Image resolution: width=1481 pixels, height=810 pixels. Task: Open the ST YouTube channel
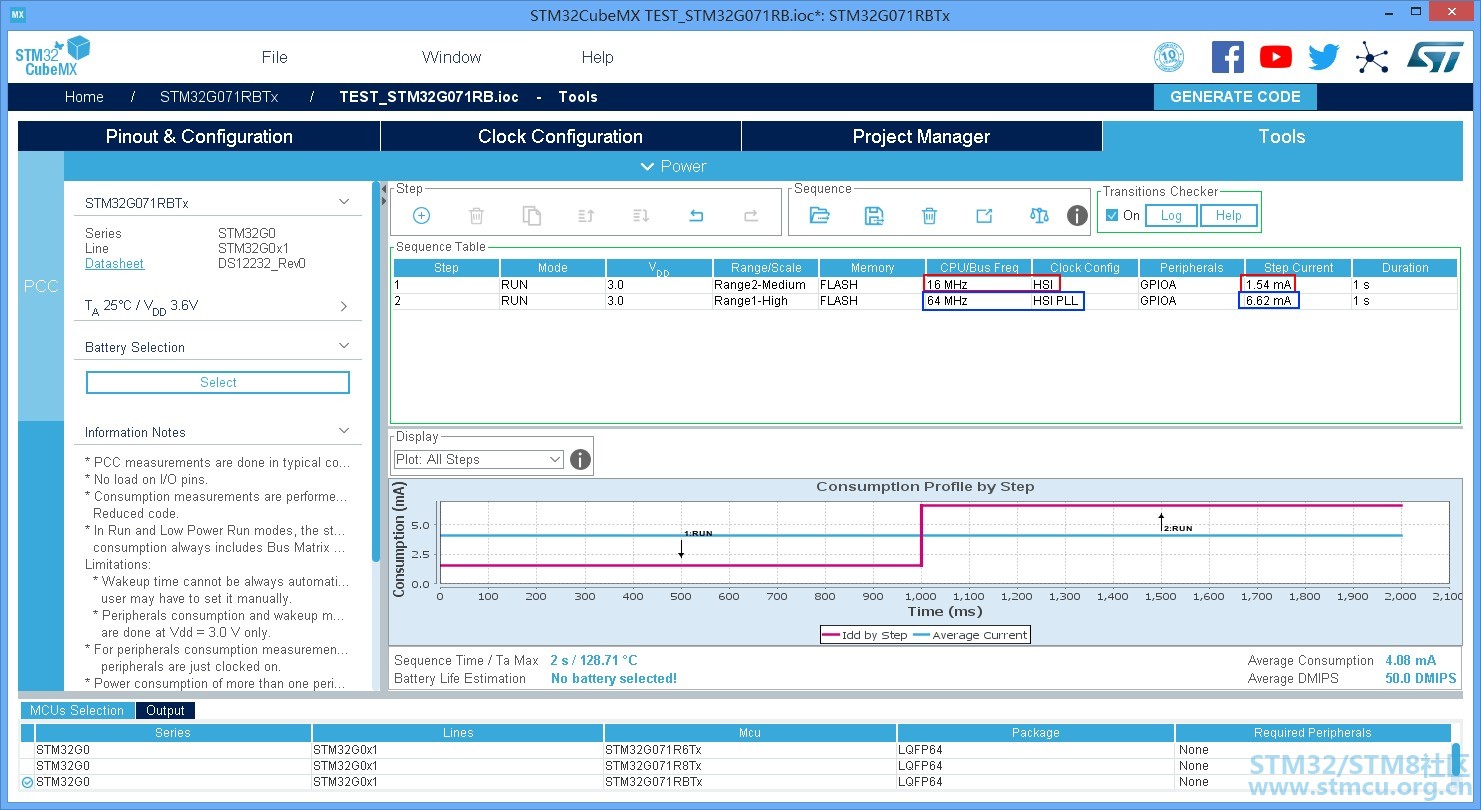(x=1276, y=57)
